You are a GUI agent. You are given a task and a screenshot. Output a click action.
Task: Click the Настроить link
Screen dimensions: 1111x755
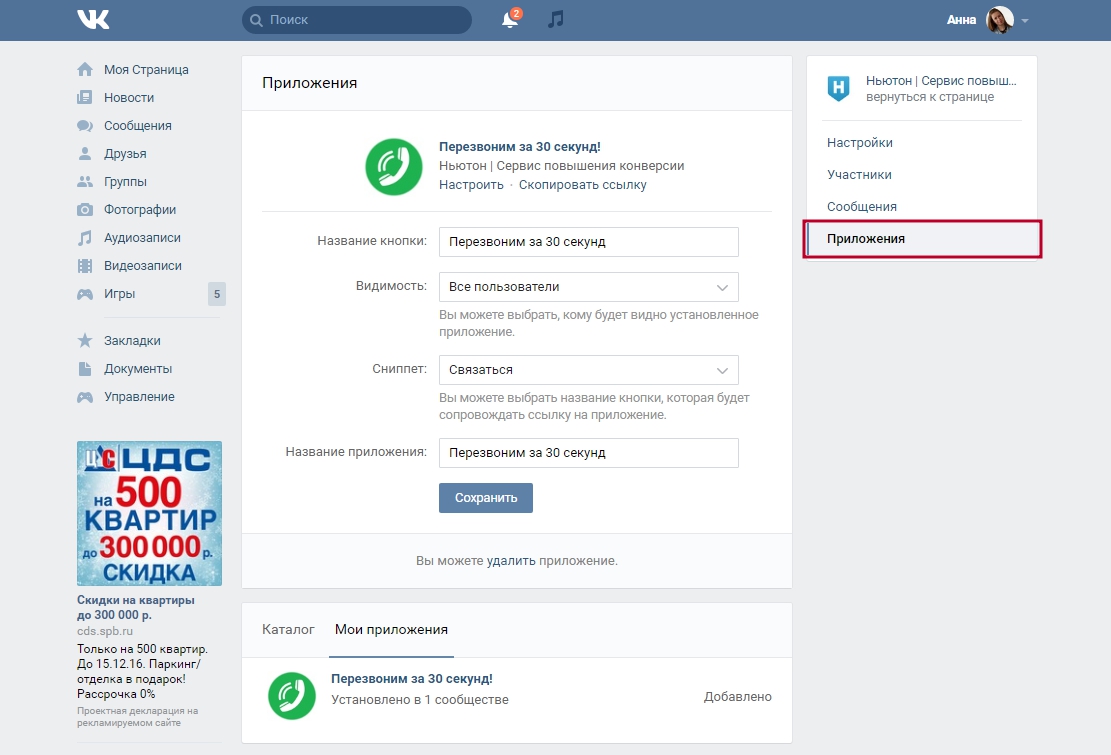(x=471, y=185)
